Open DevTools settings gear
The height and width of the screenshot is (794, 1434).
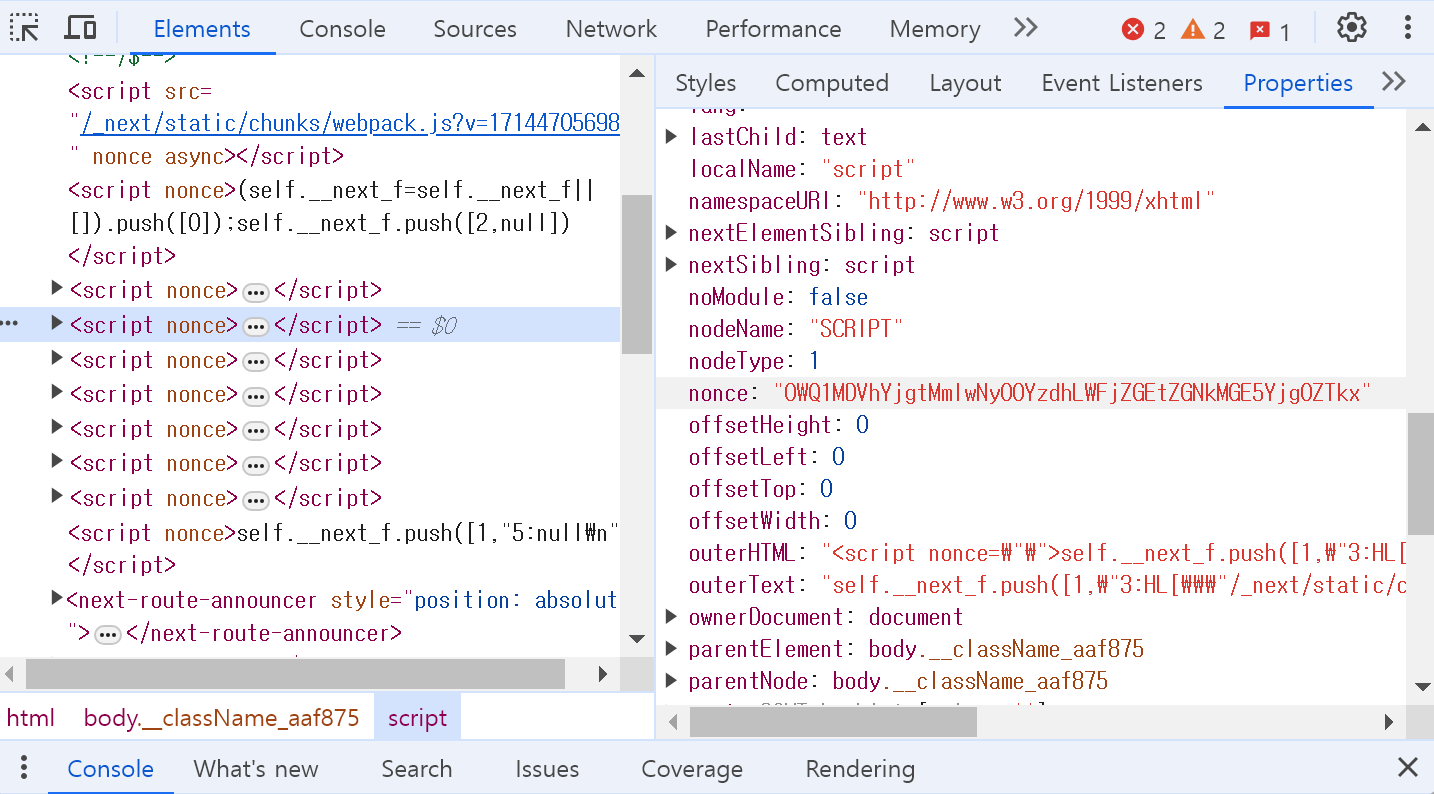(x=1351, y=27)
